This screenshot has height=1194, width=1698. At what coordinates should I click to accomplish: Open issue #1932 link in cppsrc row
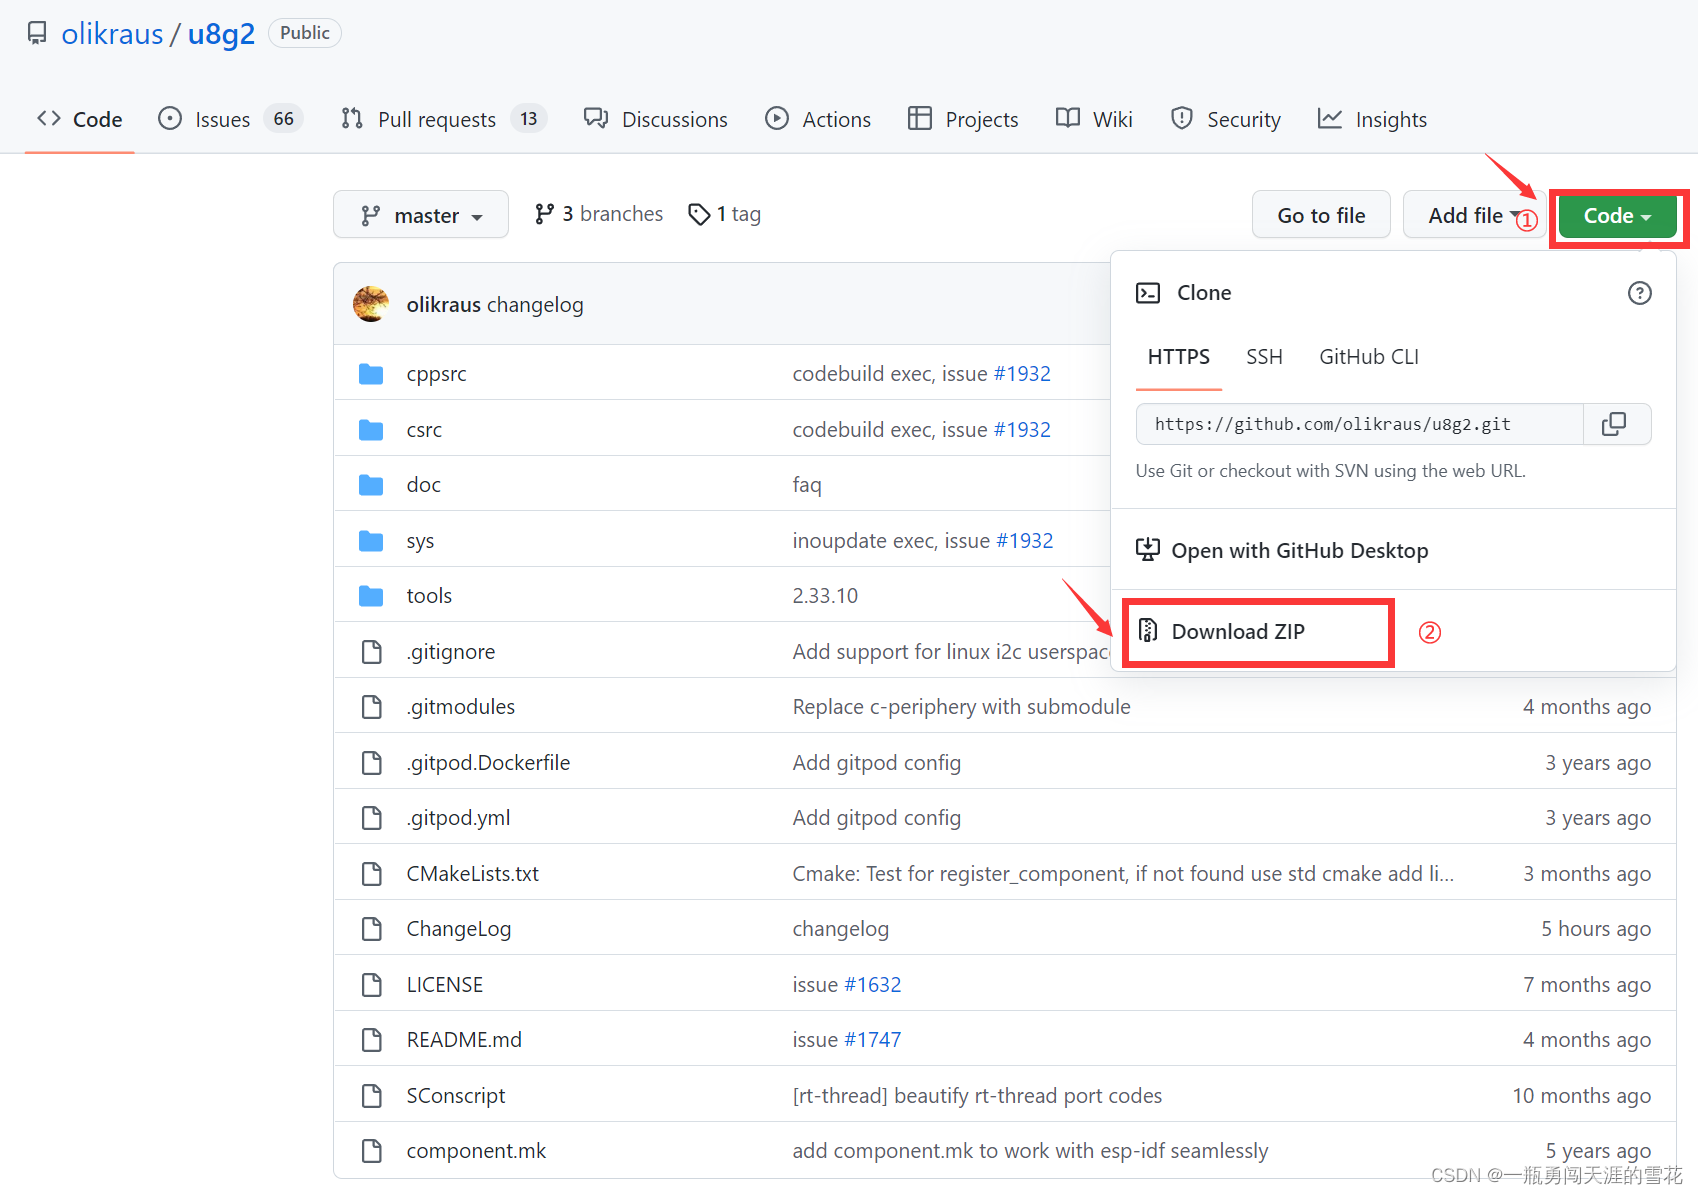(1022, 374)
